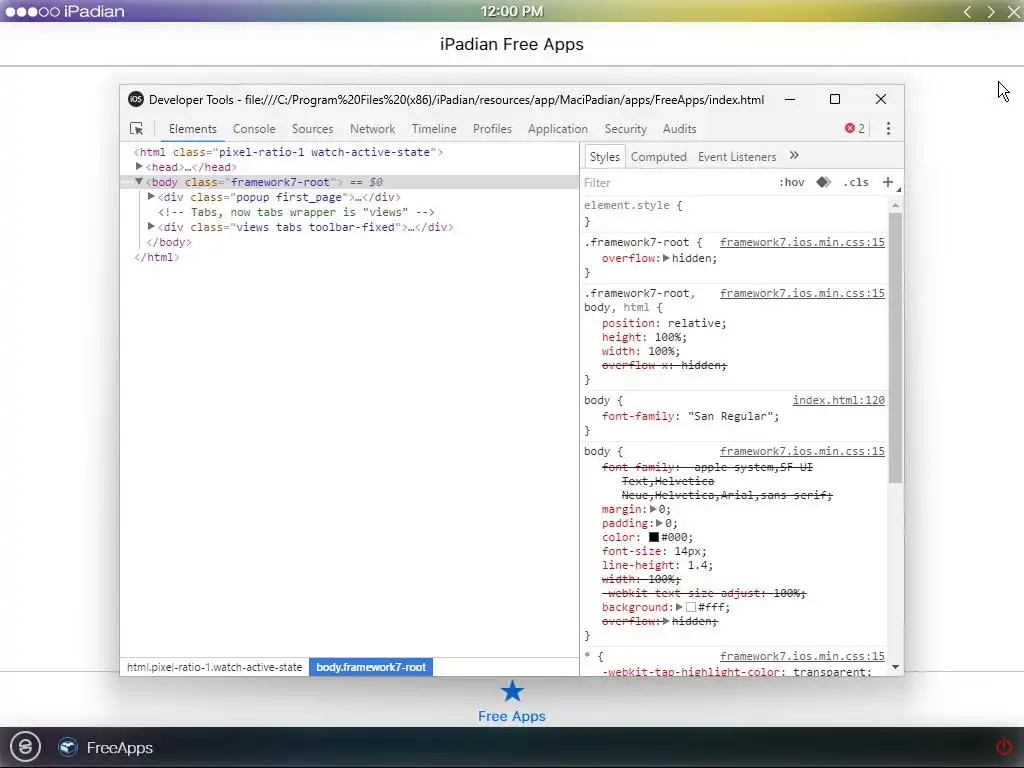Open the Audits tab
1024x768 pixels.
[679, 129]
